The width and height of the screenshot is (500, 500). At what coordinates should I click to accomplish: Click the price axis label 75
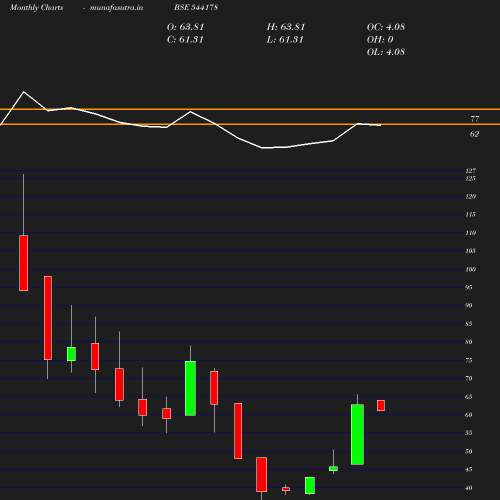pyautogui.click(x=469, y=360)
